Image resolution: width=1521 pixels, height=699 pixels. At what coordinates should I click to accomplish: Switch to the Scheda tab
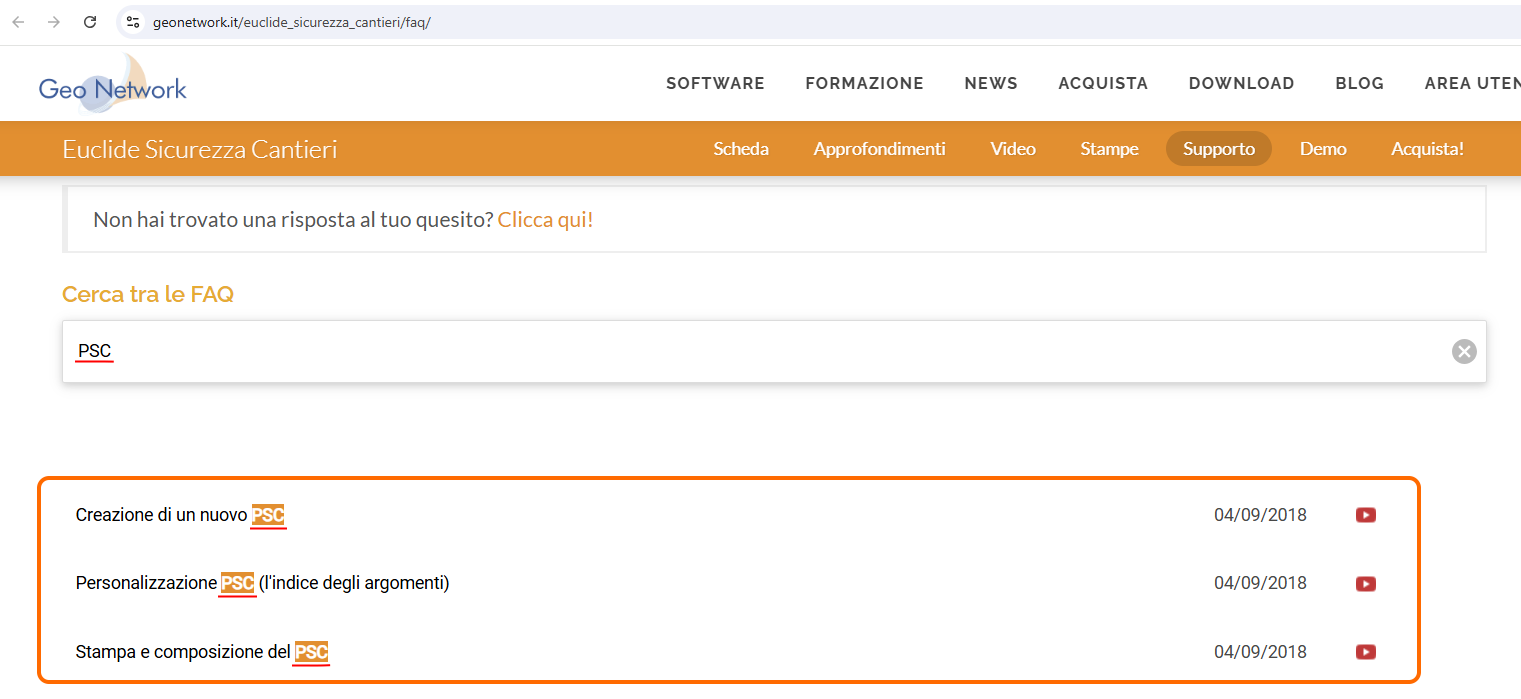pos(740,149)
